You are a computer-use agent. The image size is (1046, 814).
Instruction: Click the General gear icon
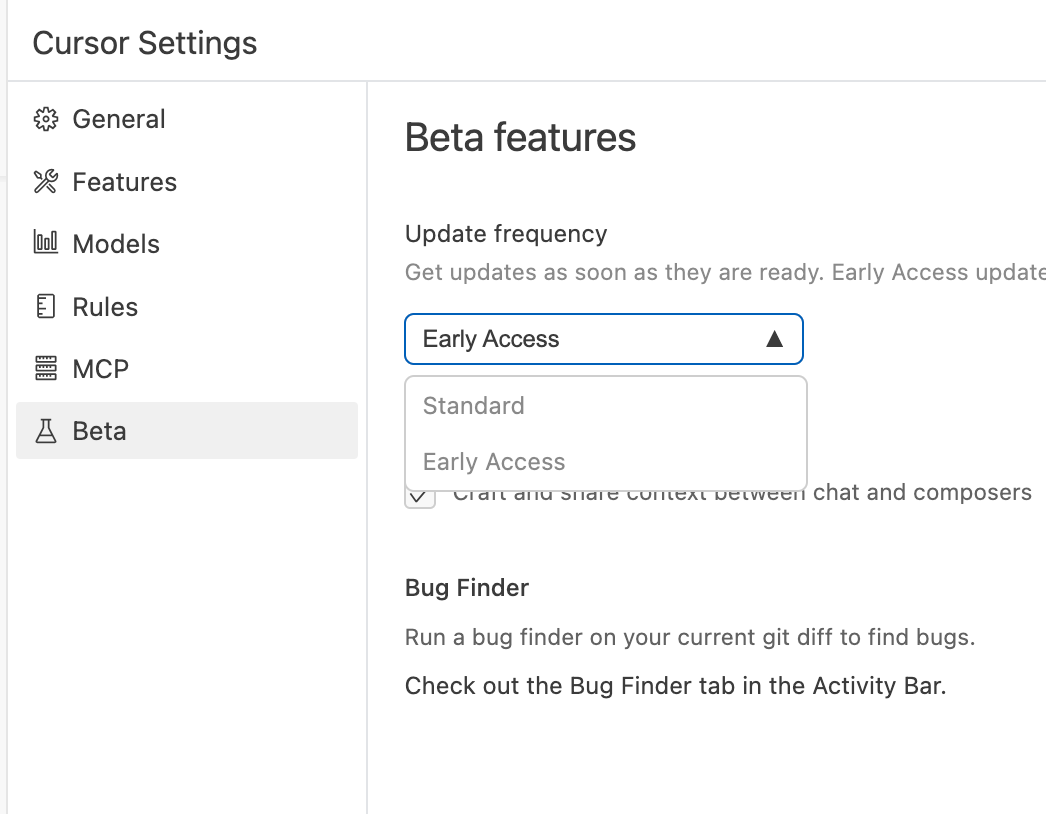click(45, 119)
